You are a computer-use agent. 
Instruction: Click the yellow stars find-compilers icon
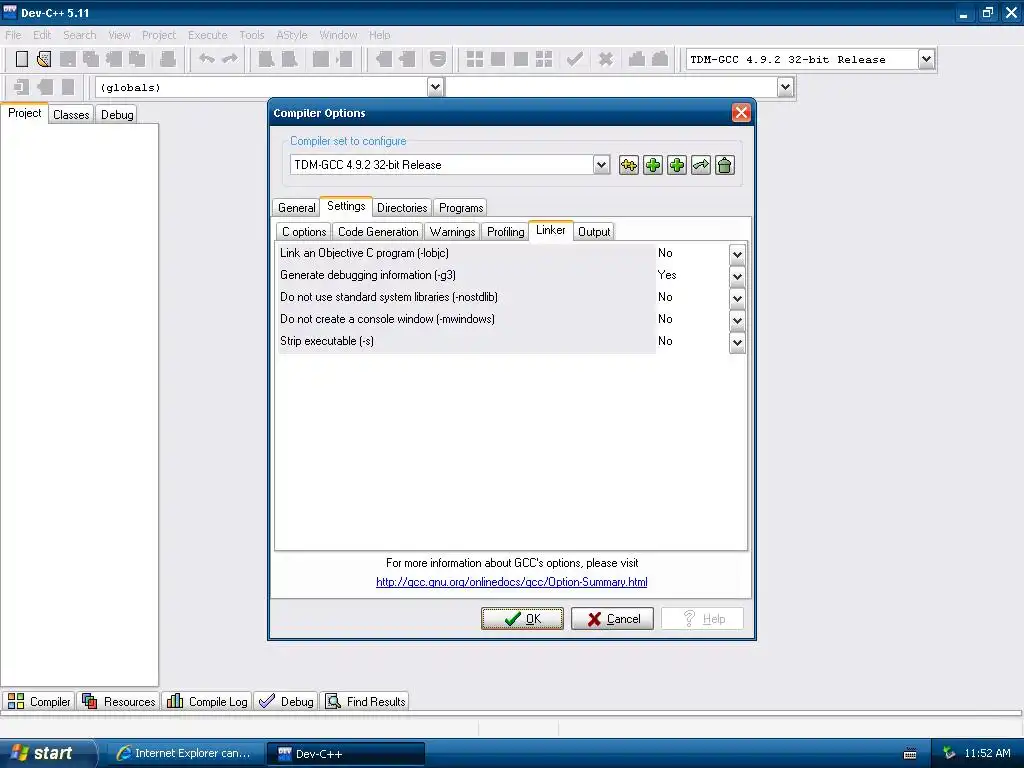pyautogui.click(x=628, y=165)
